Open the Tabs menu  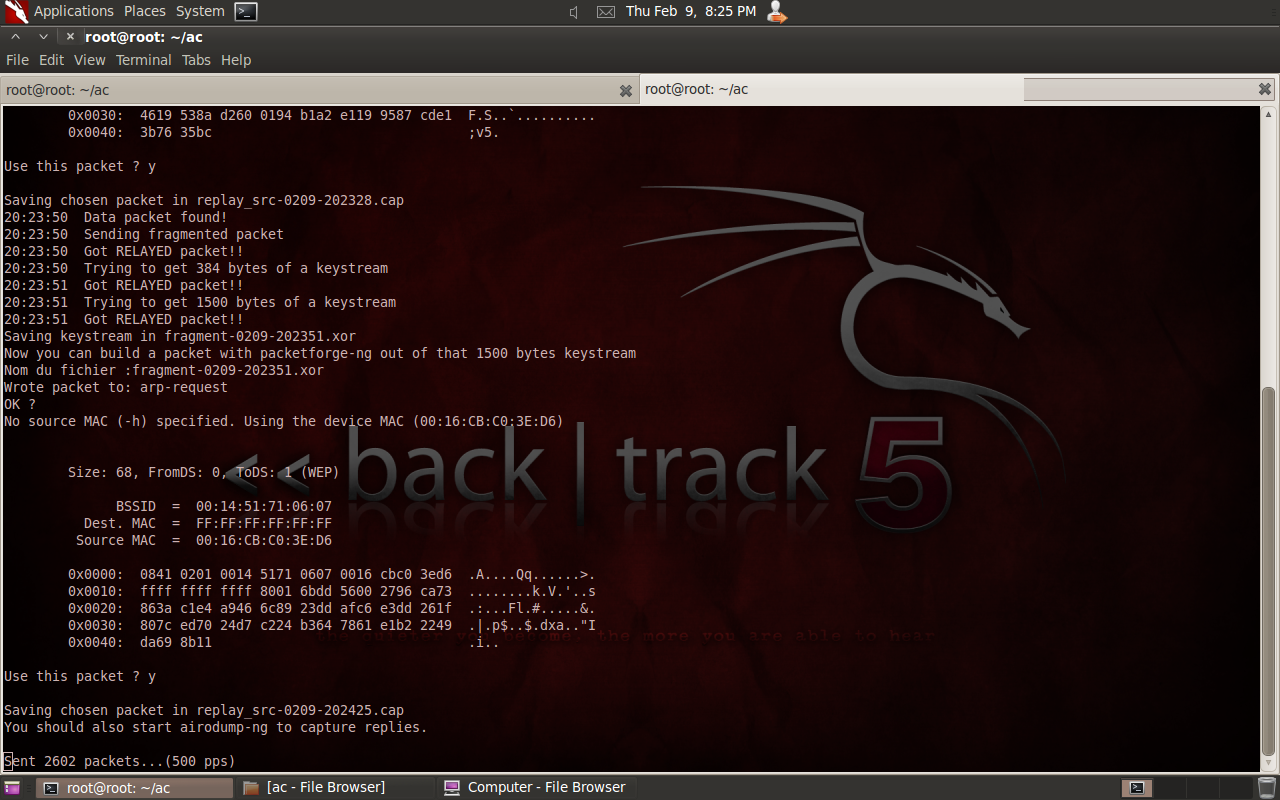(x=196, y=60)
